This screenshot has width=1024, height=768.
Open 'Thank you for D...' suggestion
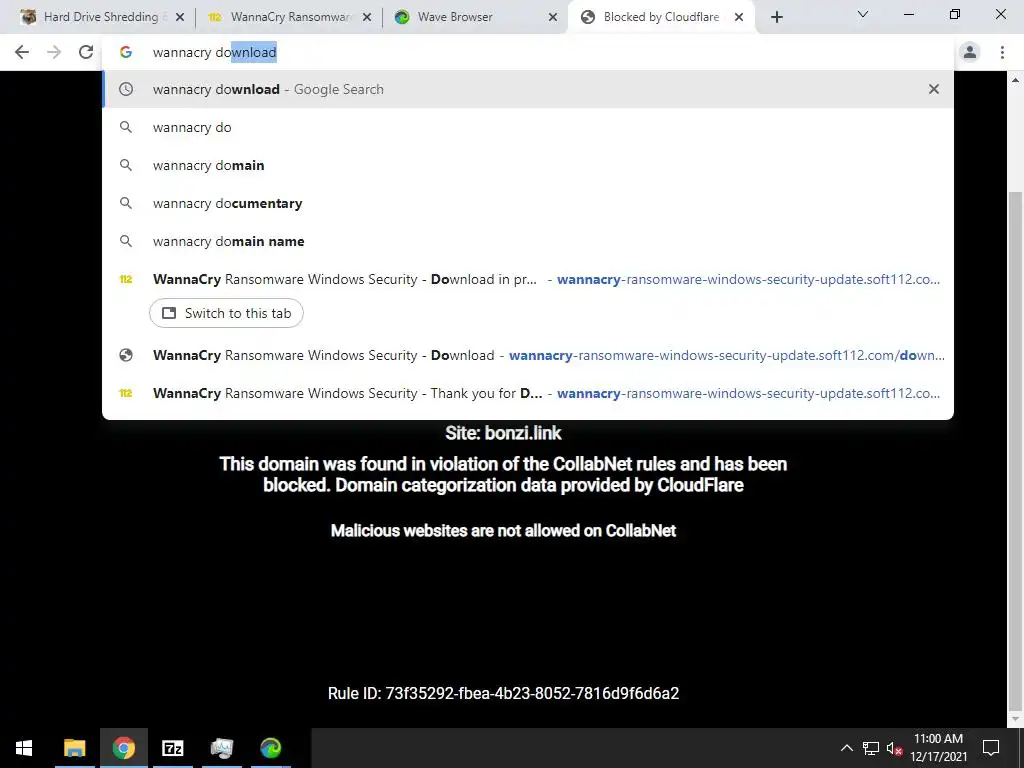pos(528,393)
